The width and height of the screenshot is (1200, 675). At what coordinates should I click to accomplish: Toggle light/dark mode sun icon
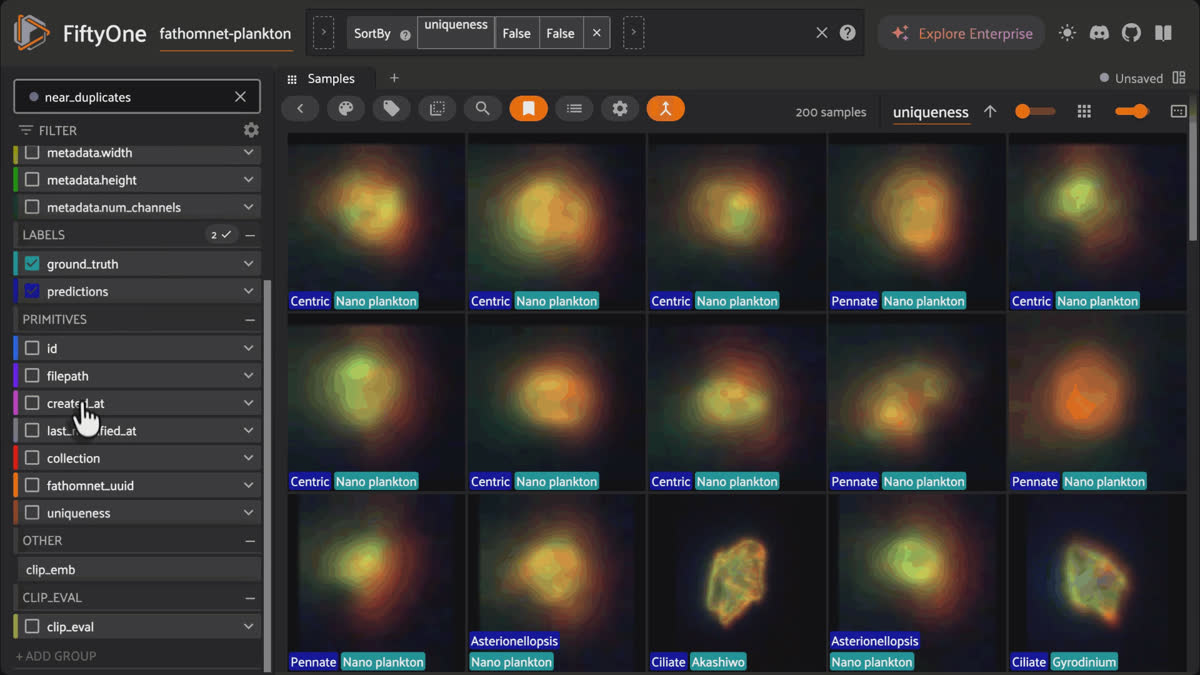click(x=1067, y=33)
